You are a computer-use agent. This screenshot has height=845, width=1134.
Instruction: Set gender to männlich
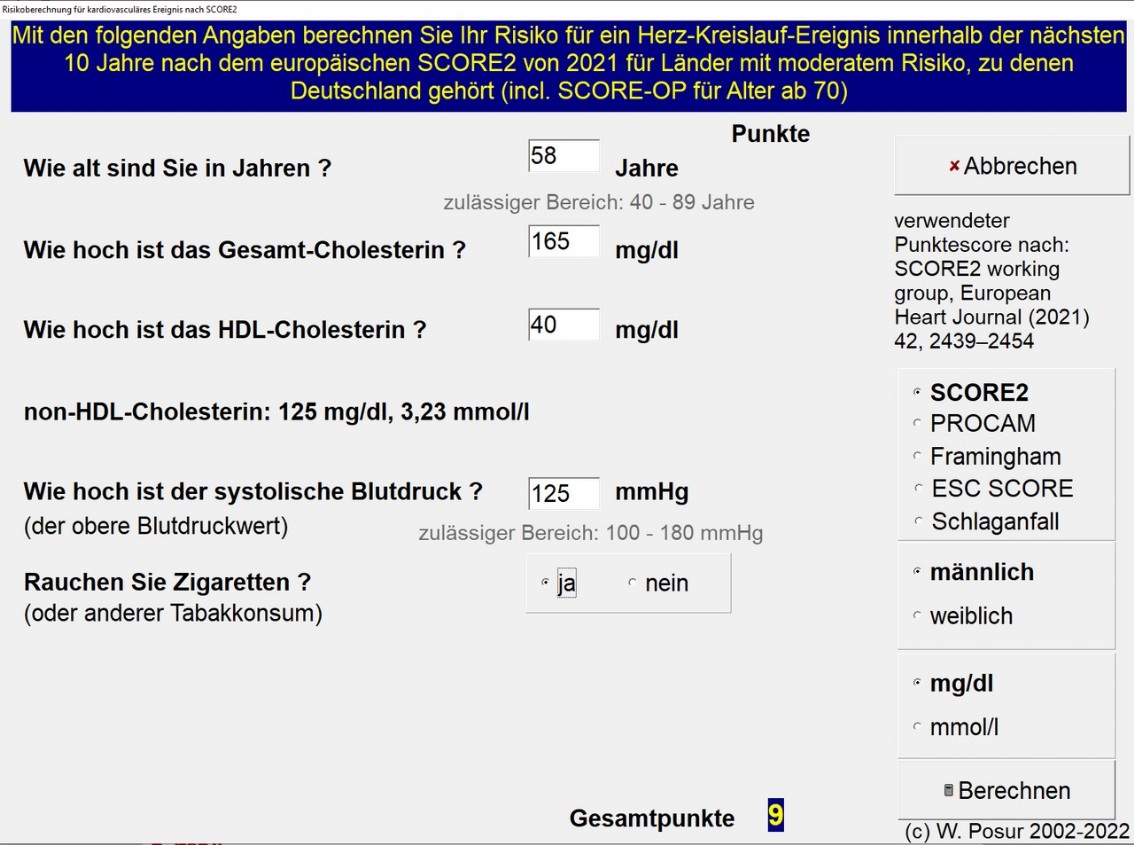coord(918,572)
